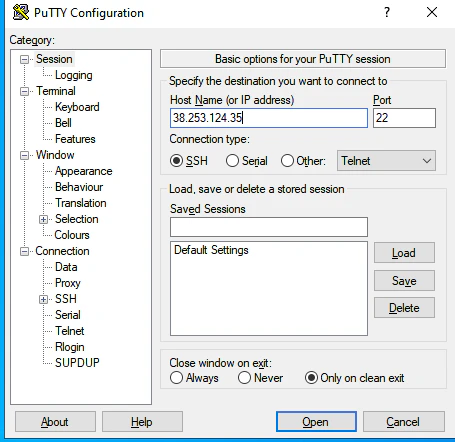Image resolution: width=455 pixels, height=442 pixels.
Task: Click the Host Name input field
Action: [x=269, y=118]
